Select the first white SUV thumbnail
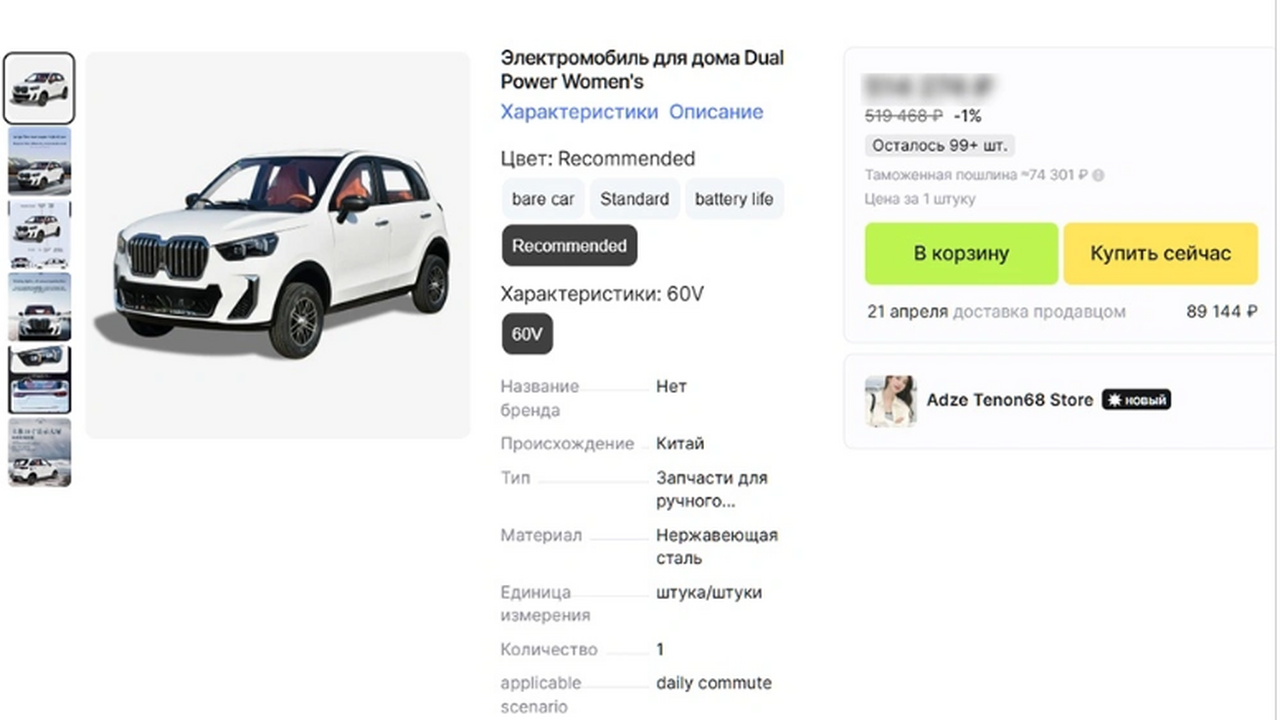1280x720 pixels. pyautogui.click(x=38, y=87)
